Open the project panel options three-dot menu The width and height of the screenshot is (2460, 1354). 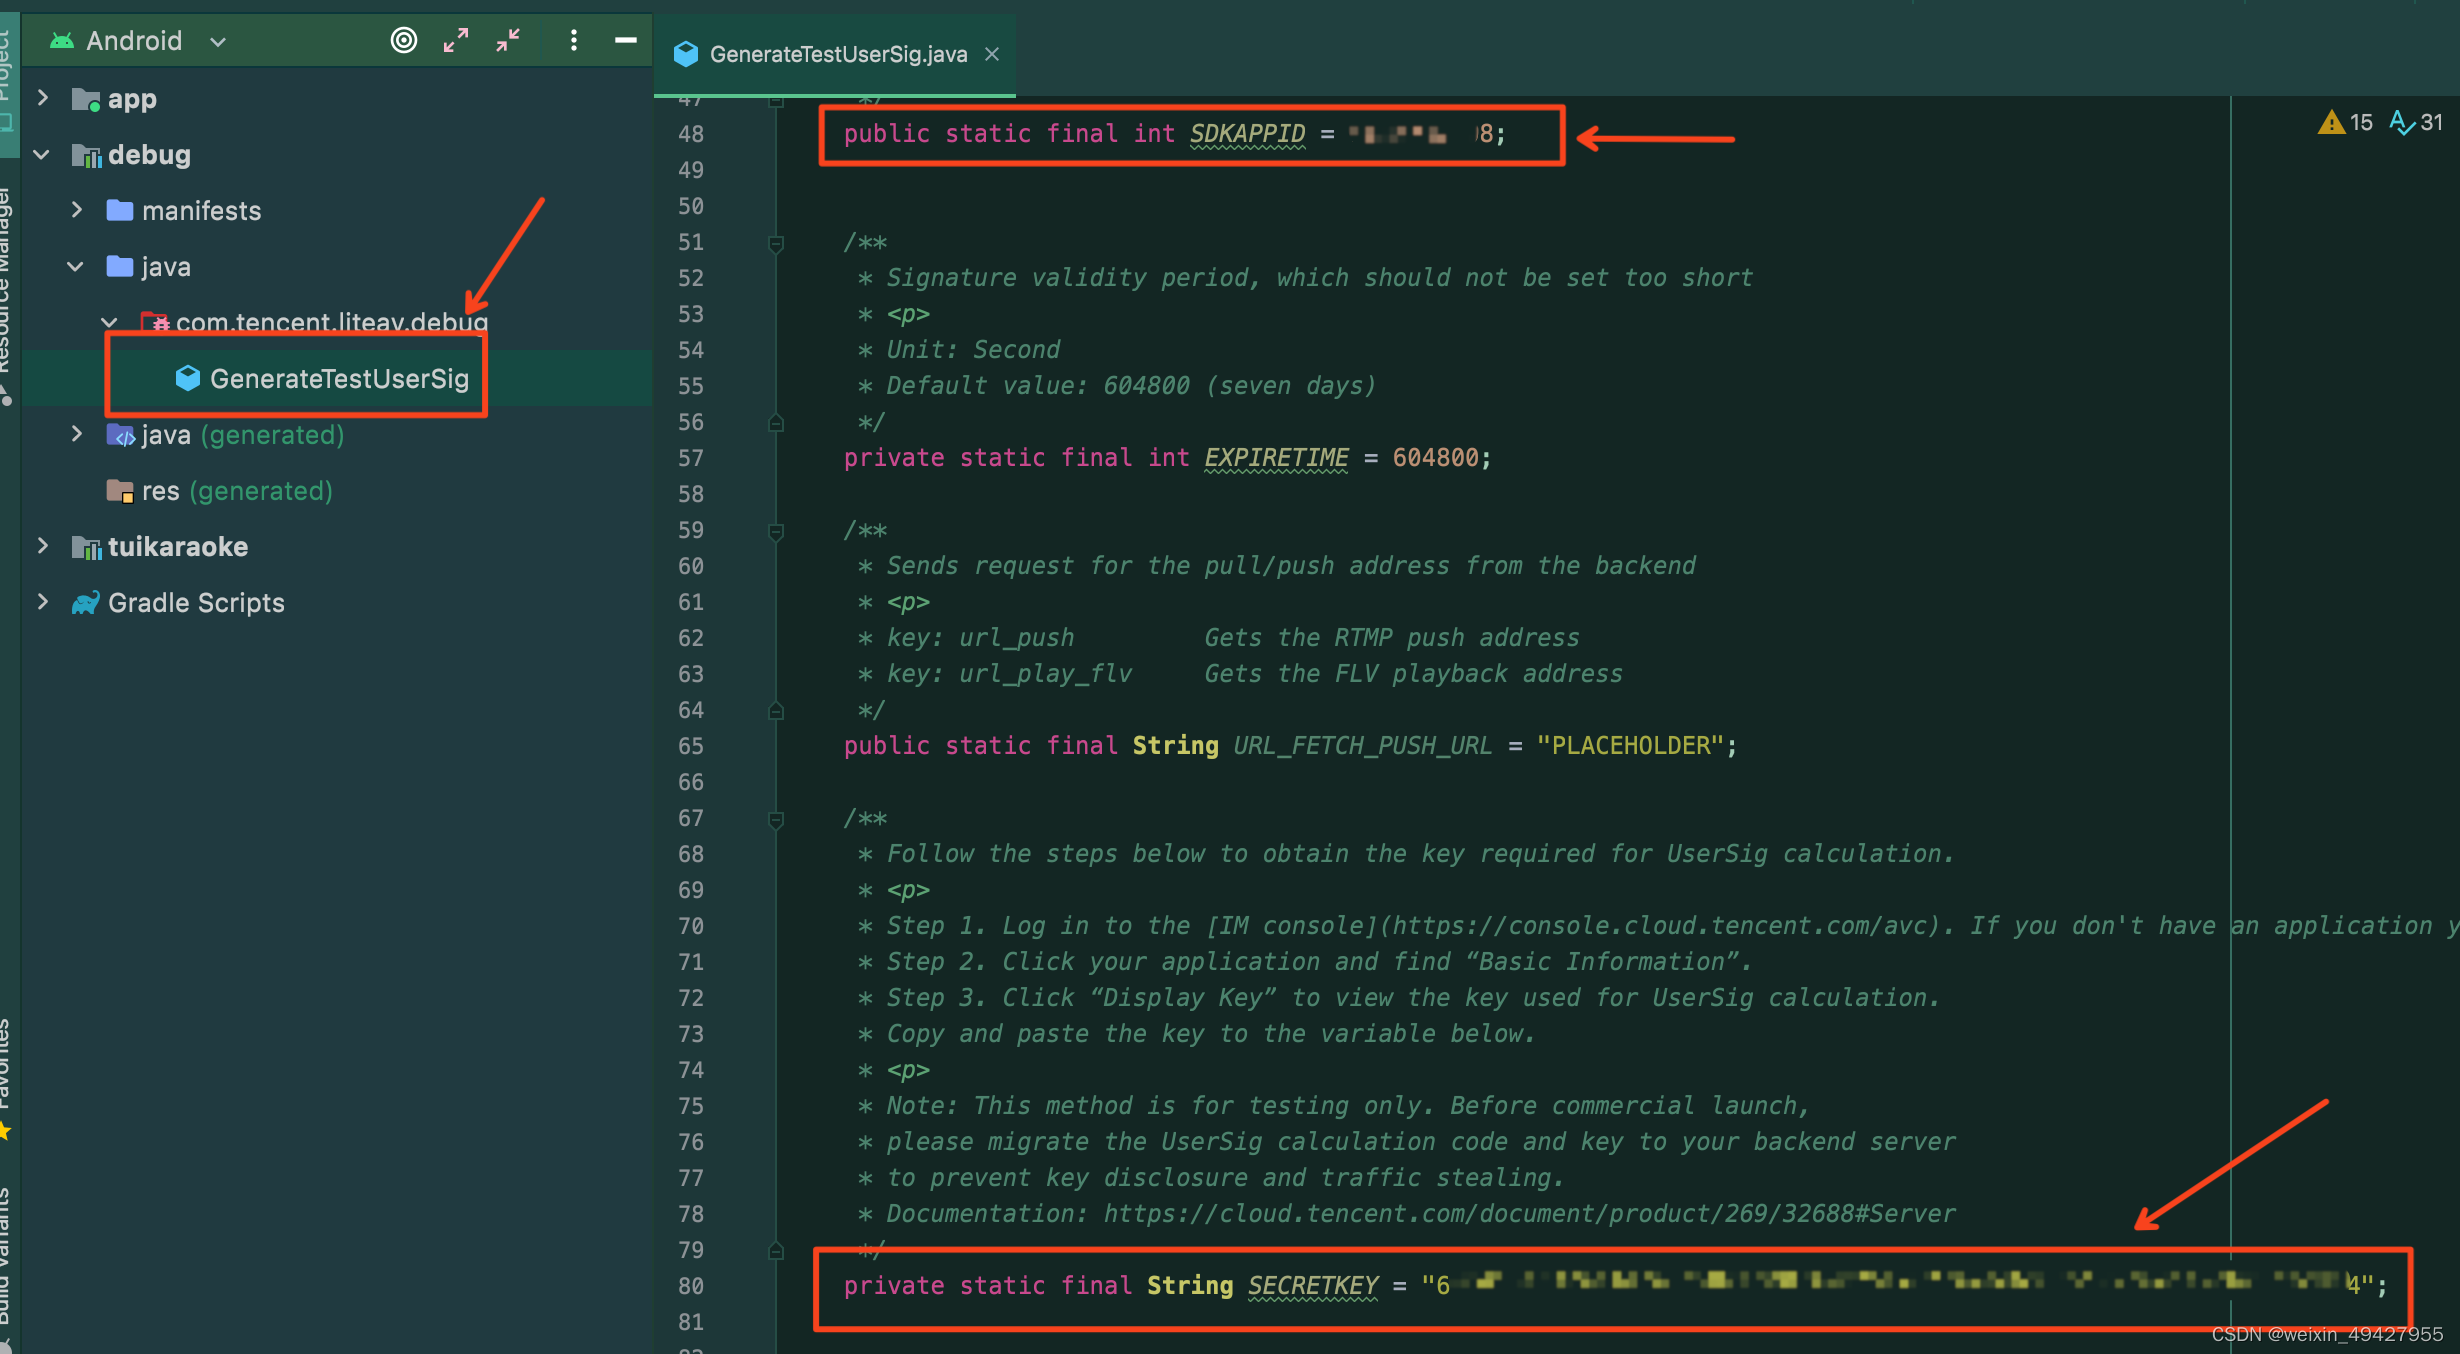(573, 40)
